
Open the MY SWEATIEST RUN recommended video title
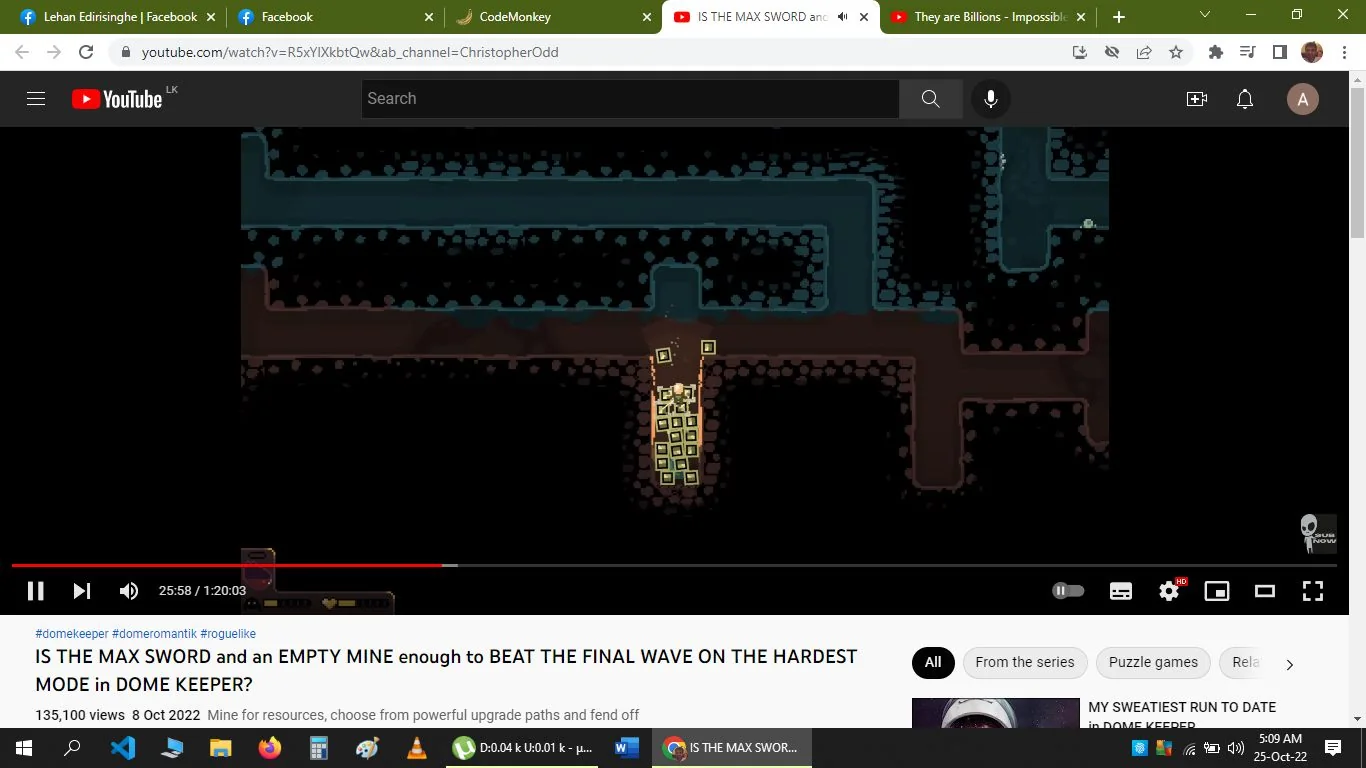pos(1182,716)
